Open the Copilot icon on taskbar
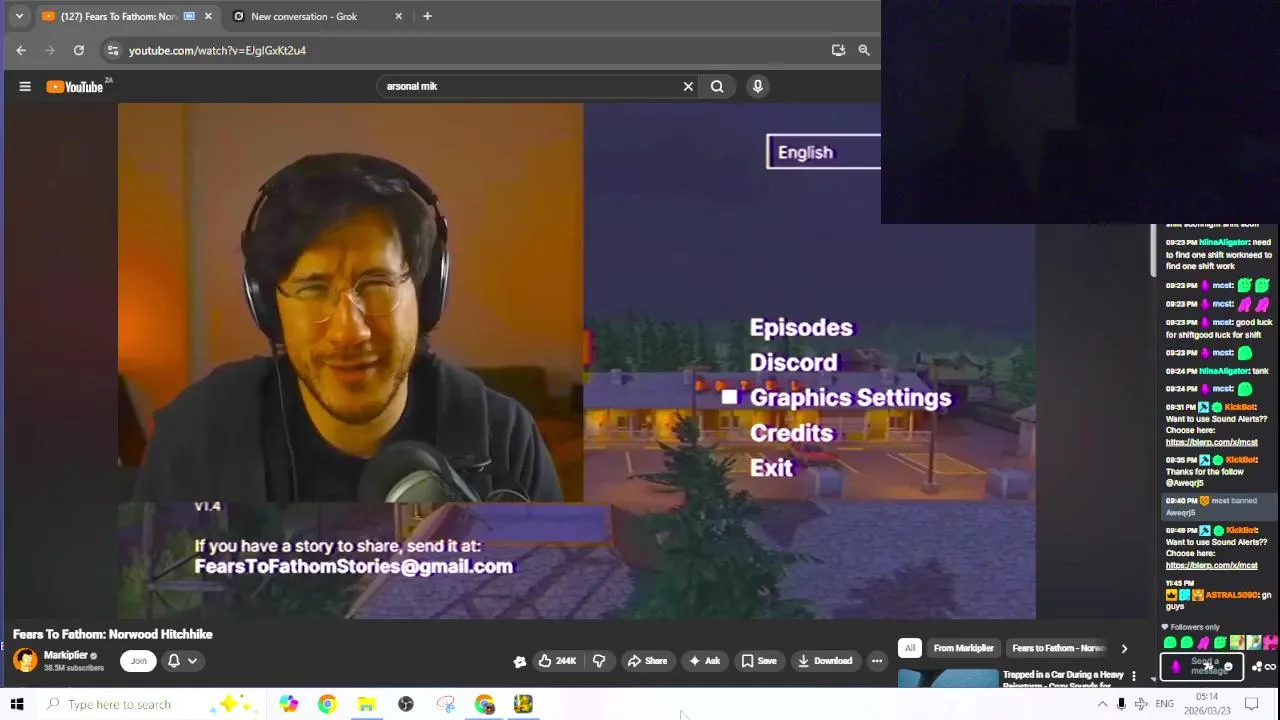 click(x=288, y=704)
